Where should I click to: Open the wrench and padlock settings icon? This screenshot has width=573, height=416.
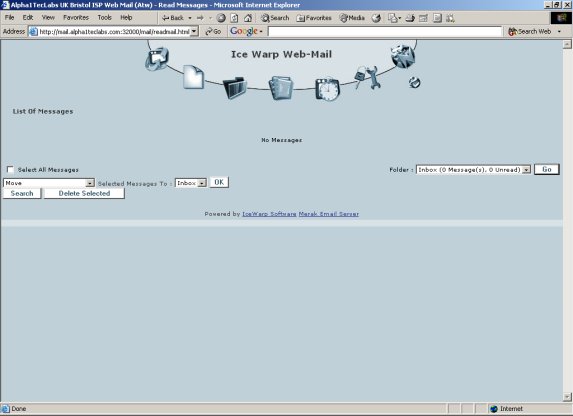pos(368,77)
